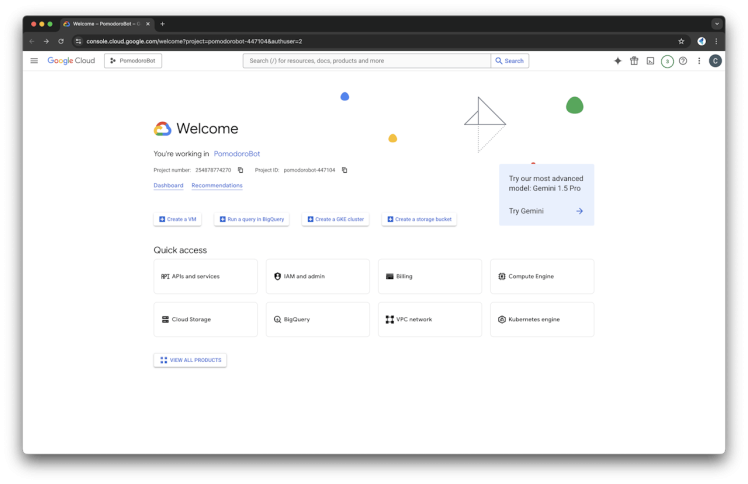
Task: Open the notifications badge showing 3
Action: coord(667,61)
